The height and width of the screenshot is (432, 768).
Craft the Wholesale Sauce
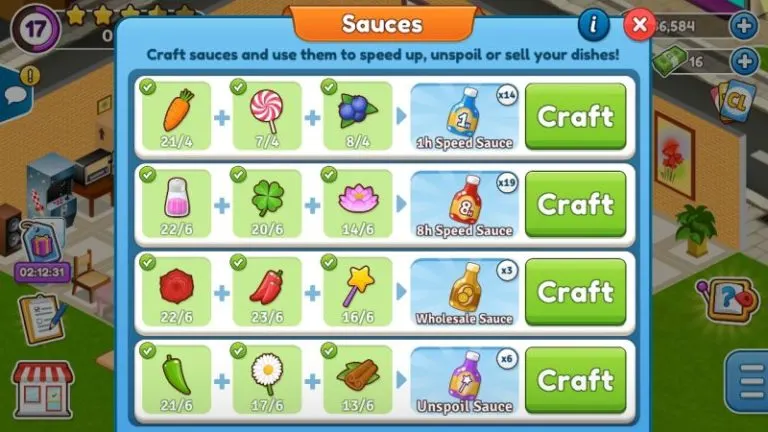(x=576, y=292)
